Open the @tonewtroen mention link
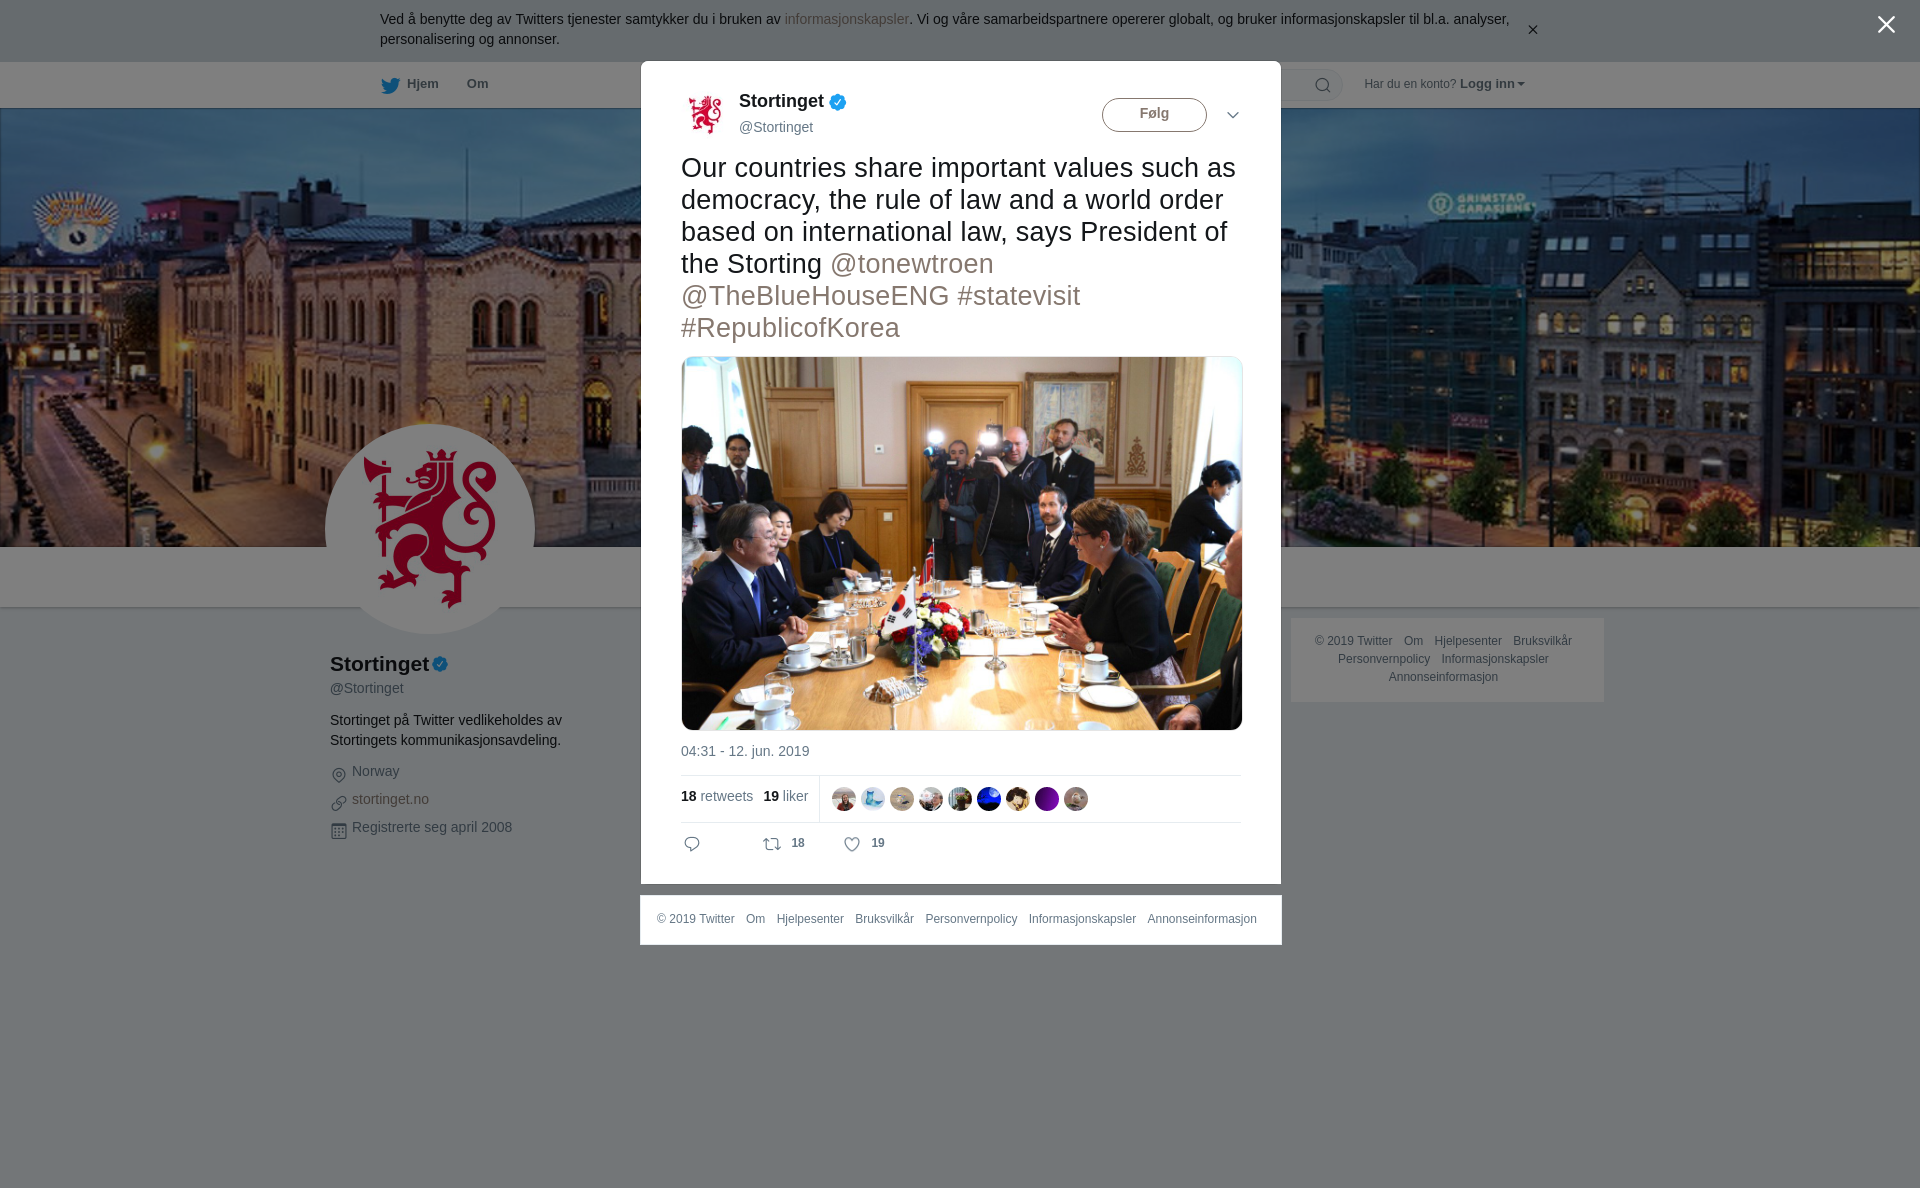This screenshot has width=1920, height=1188. pyautogui.click(x=912, y=264)
